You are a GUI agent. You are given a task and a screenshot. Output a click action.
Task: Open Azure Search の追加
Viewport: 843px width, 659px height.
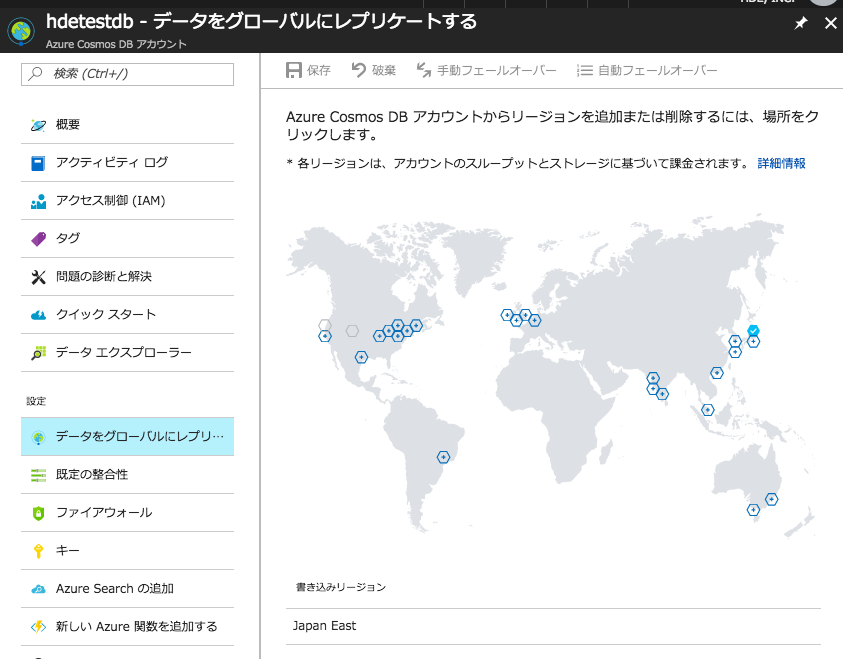[127, 589]
